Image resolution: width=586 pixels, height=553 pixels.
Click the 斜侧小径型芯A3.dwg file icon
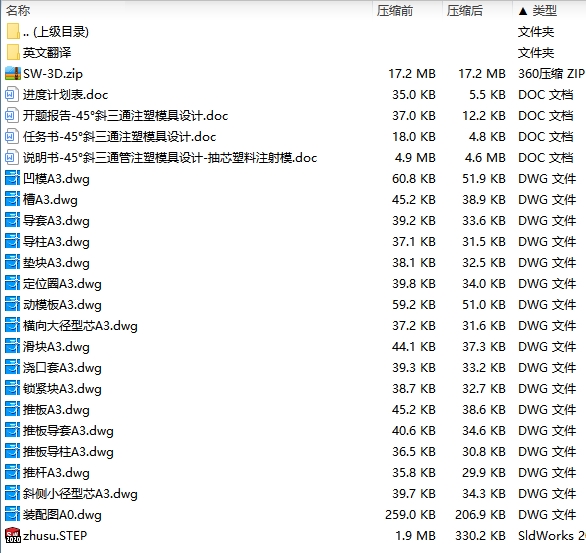tap(12, 493)
